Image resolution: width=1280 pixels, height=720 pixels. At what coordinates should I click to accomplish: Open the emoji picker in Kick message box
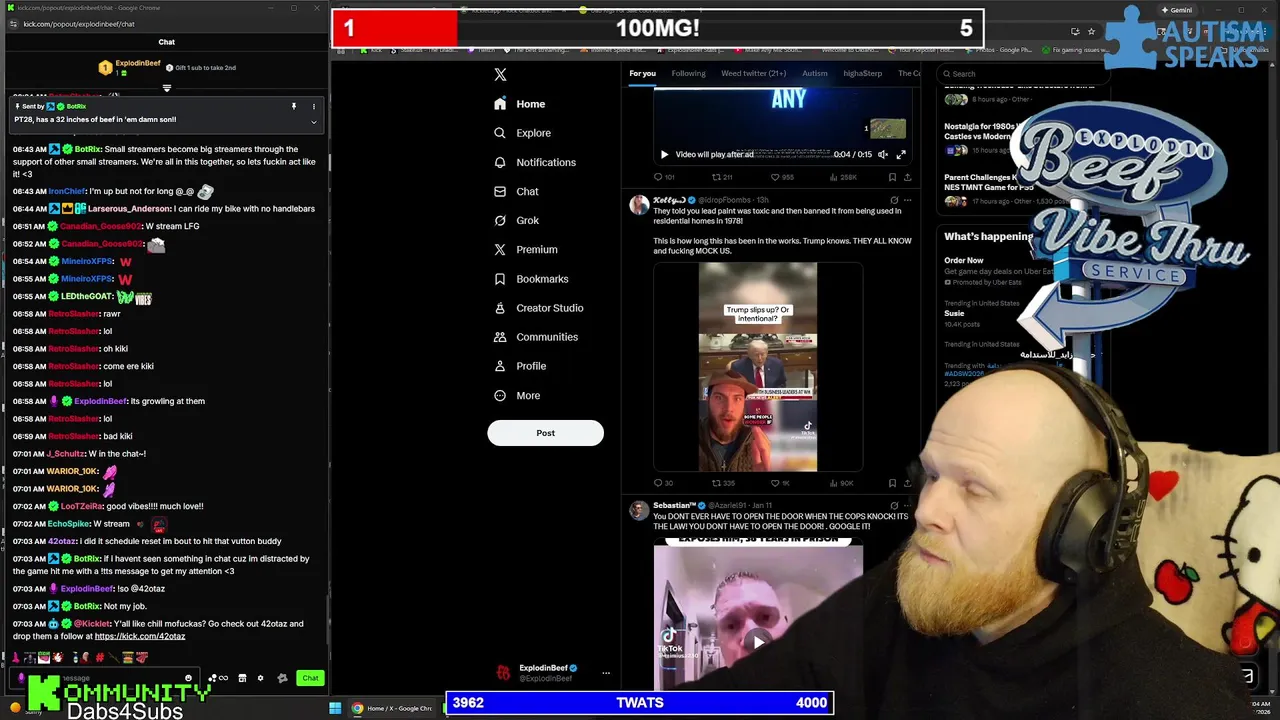pyautogui.click(x=188, y=678)
